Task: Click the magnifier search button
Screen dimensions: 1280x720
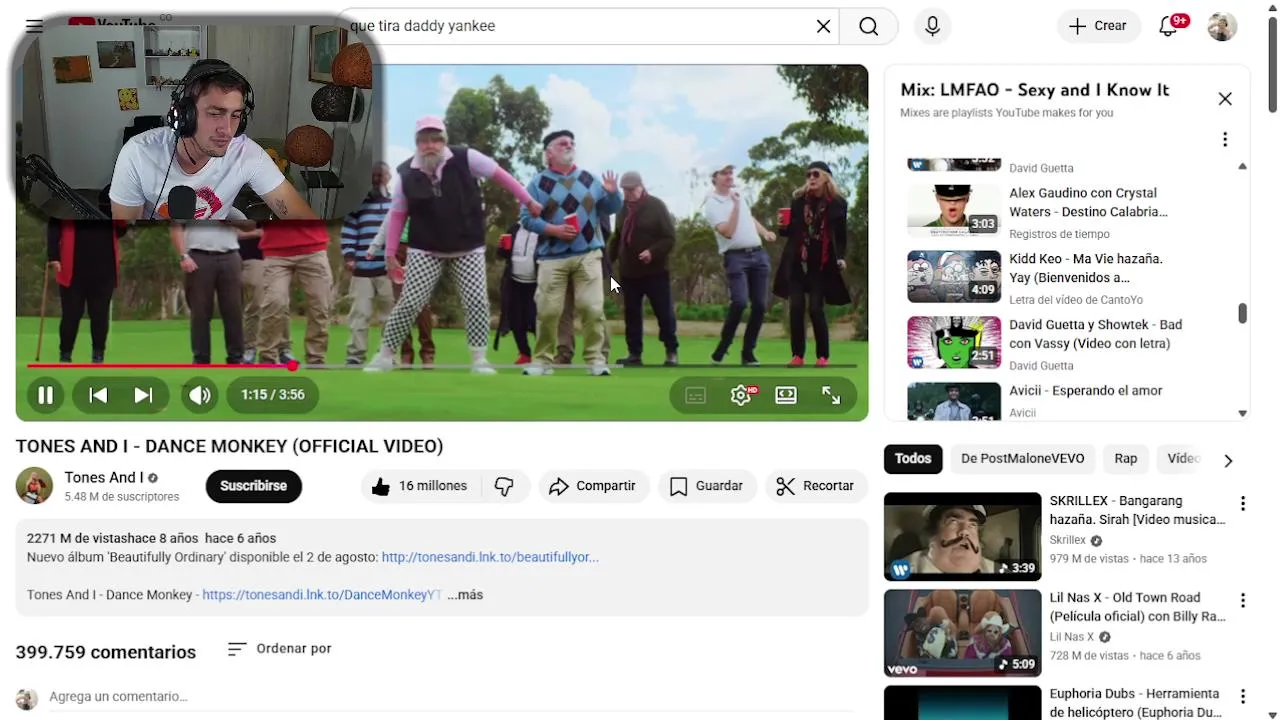Action: coord(868,26)
